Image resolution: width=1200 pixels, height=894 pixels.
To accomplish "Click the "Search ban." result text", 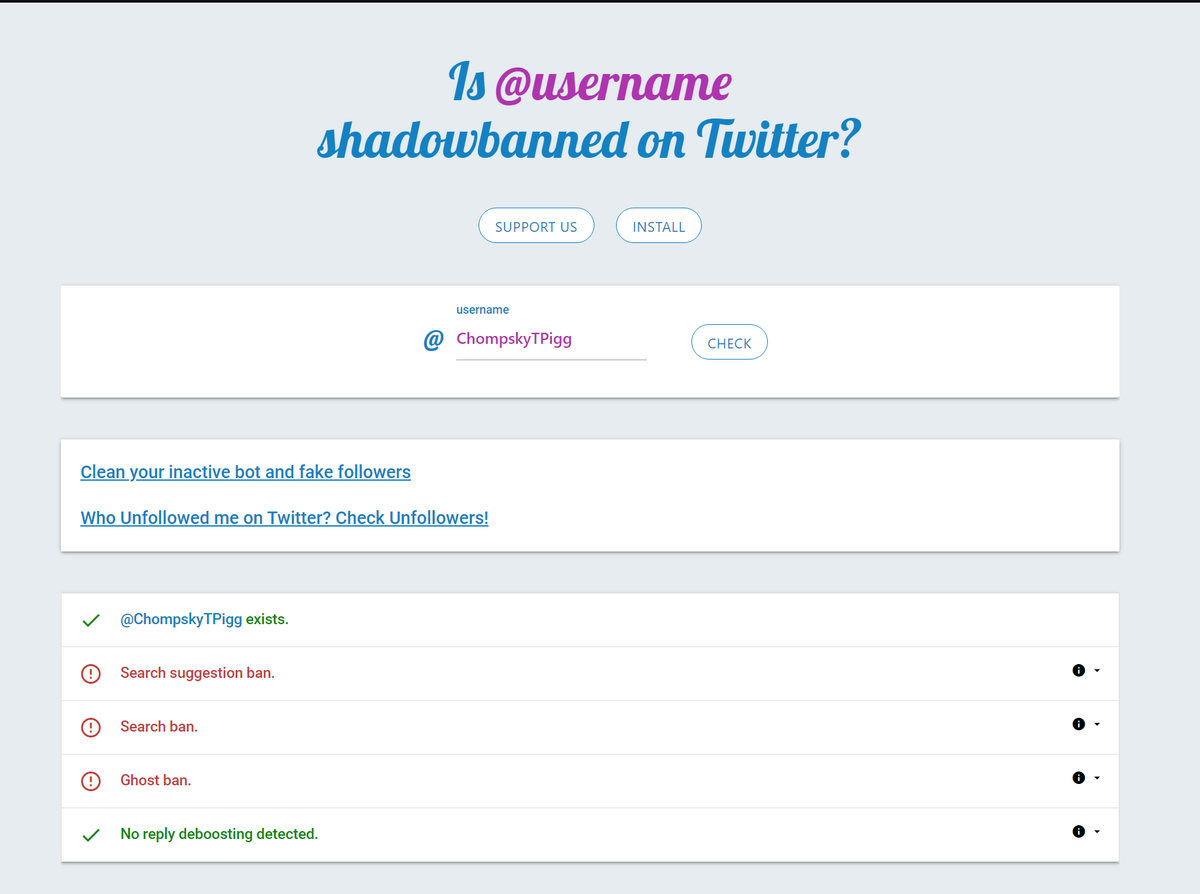I will (x=159, y=727).
